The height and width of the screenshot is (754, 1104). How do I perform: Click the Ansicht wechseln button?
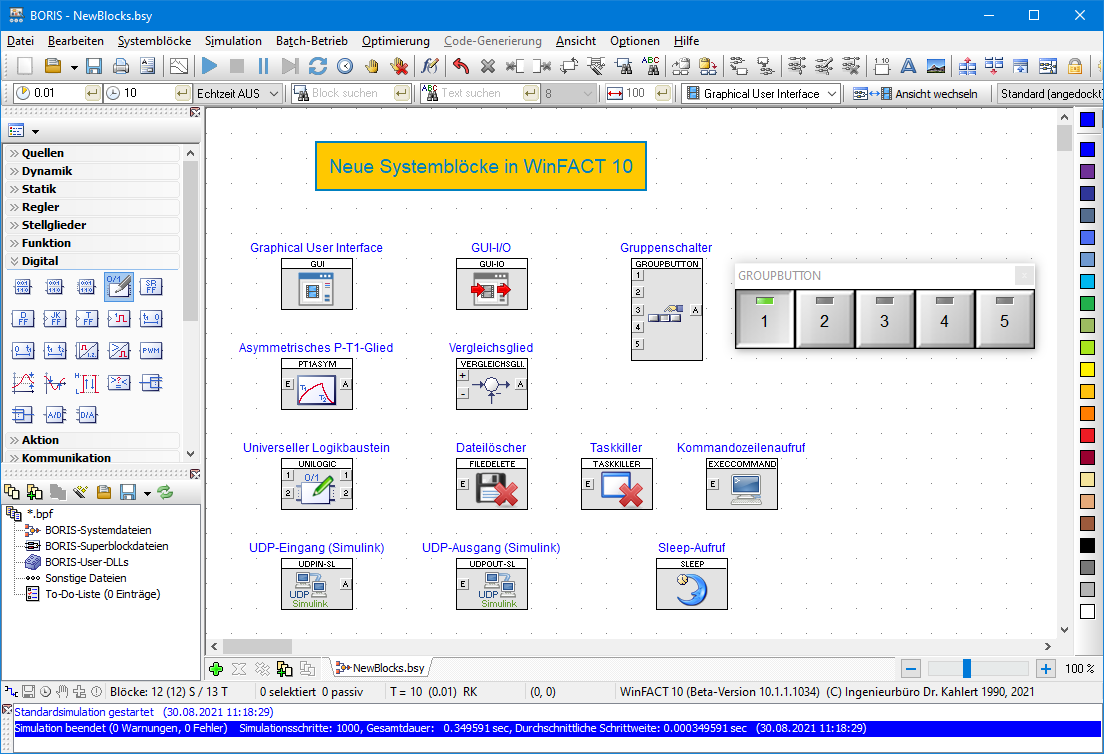point(915,93)
